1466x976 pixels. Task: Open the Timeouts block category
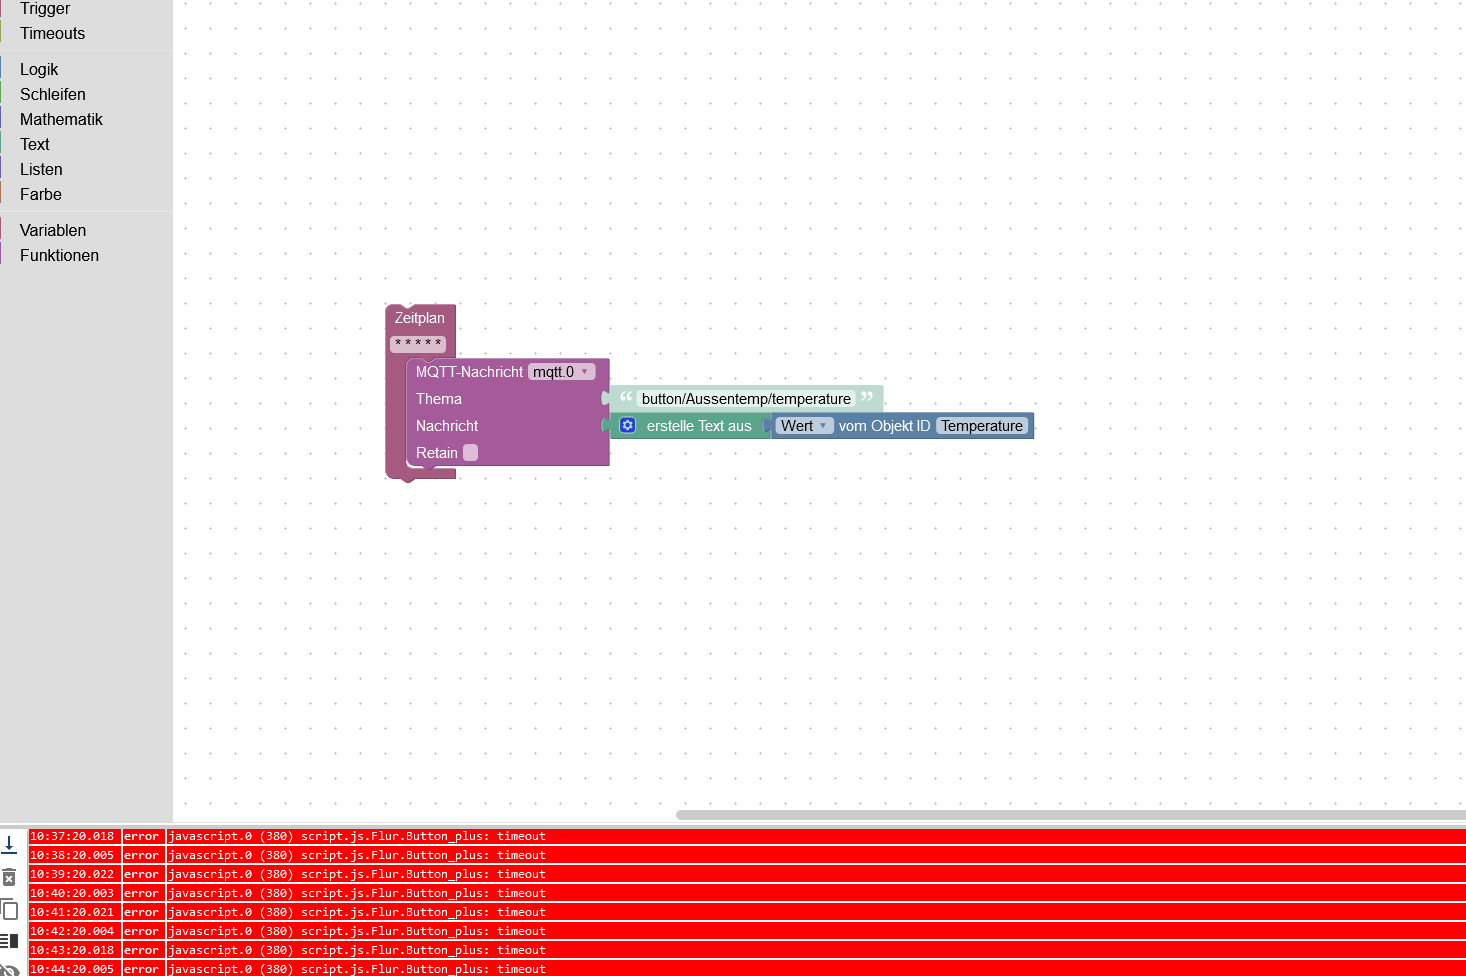click(x=52, y=33)
